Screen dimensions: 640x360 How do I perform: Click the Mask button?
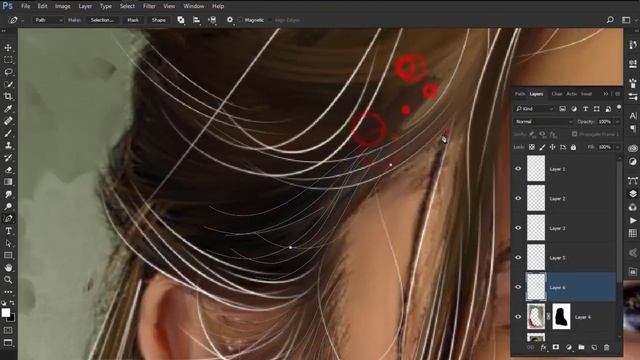click(x=133, y=20)
